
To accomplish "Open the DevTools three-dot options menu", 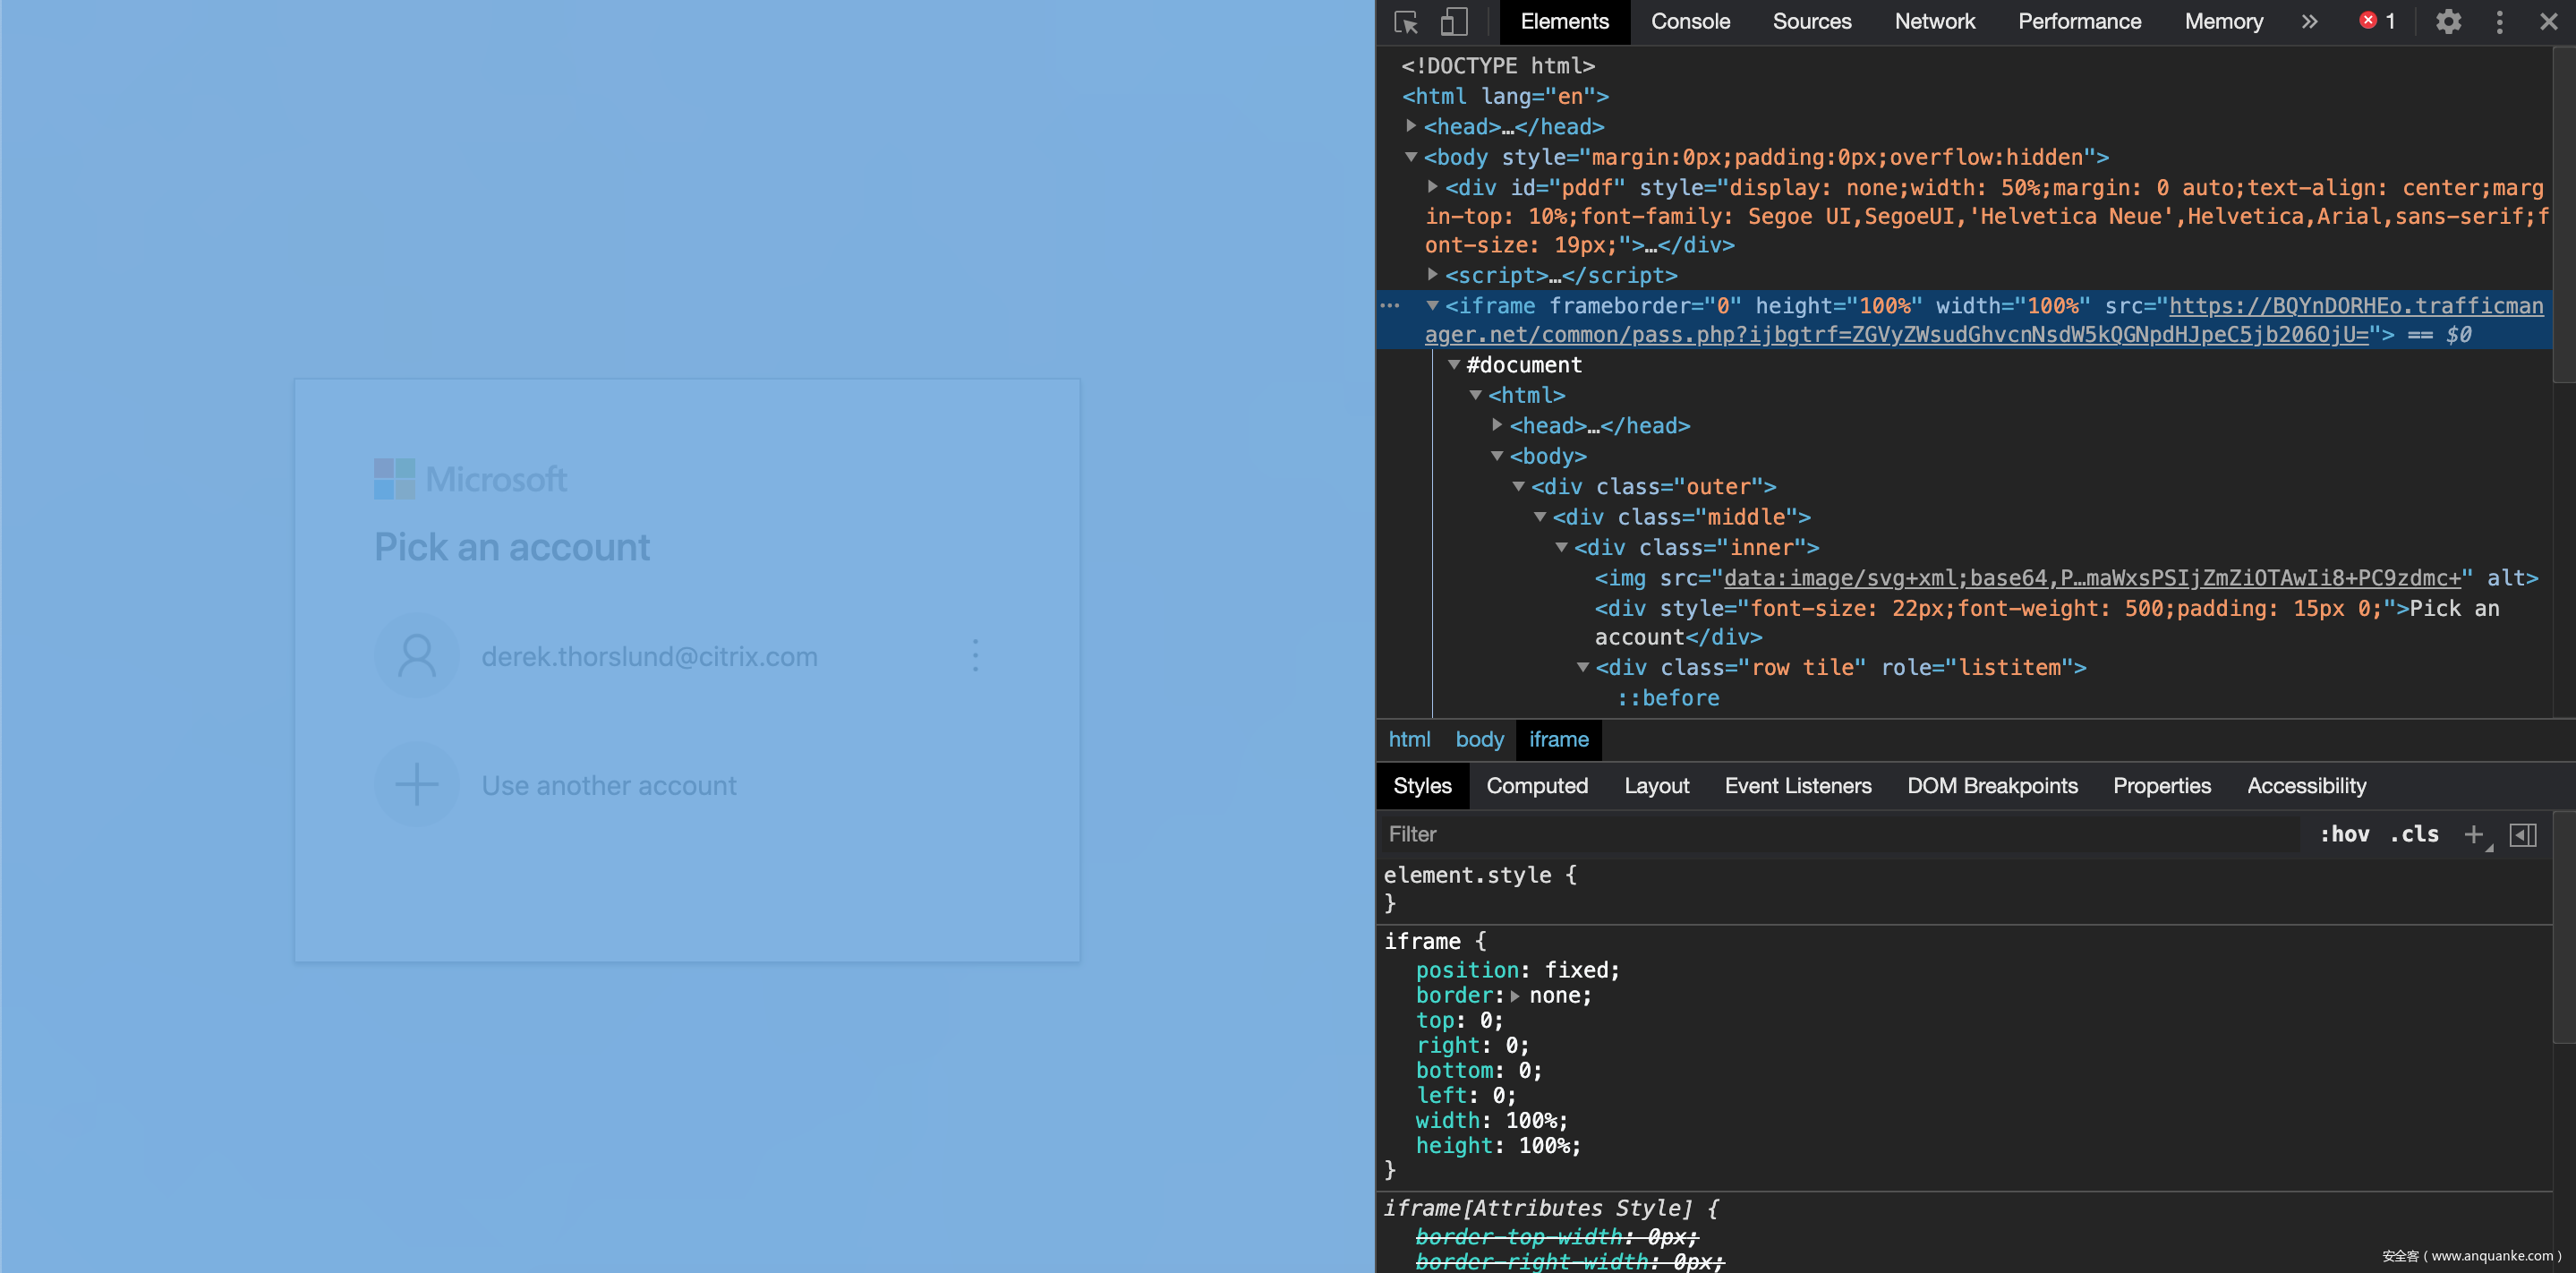I will tap(2499, 22).
